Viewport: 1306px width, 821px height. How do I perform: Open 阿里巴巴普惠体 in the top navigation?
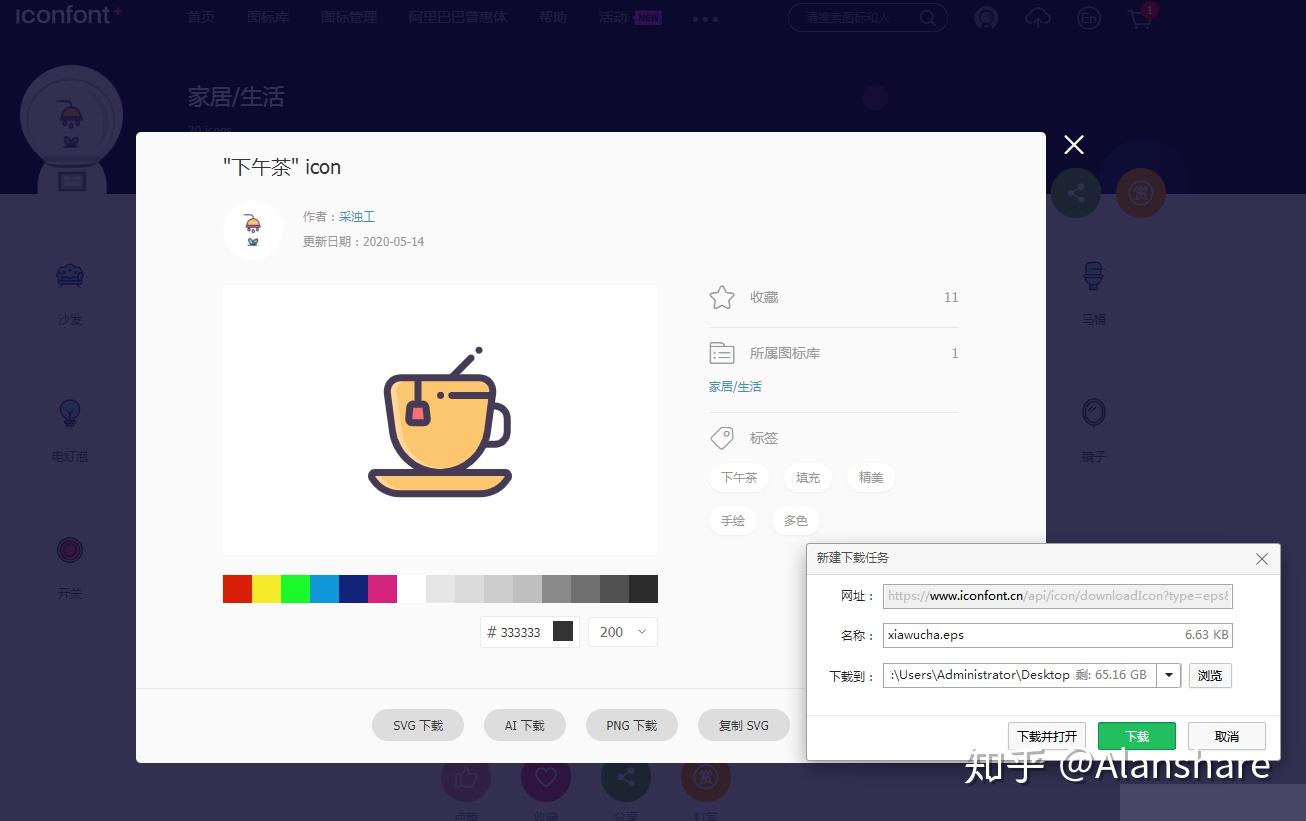click(458, 18)
